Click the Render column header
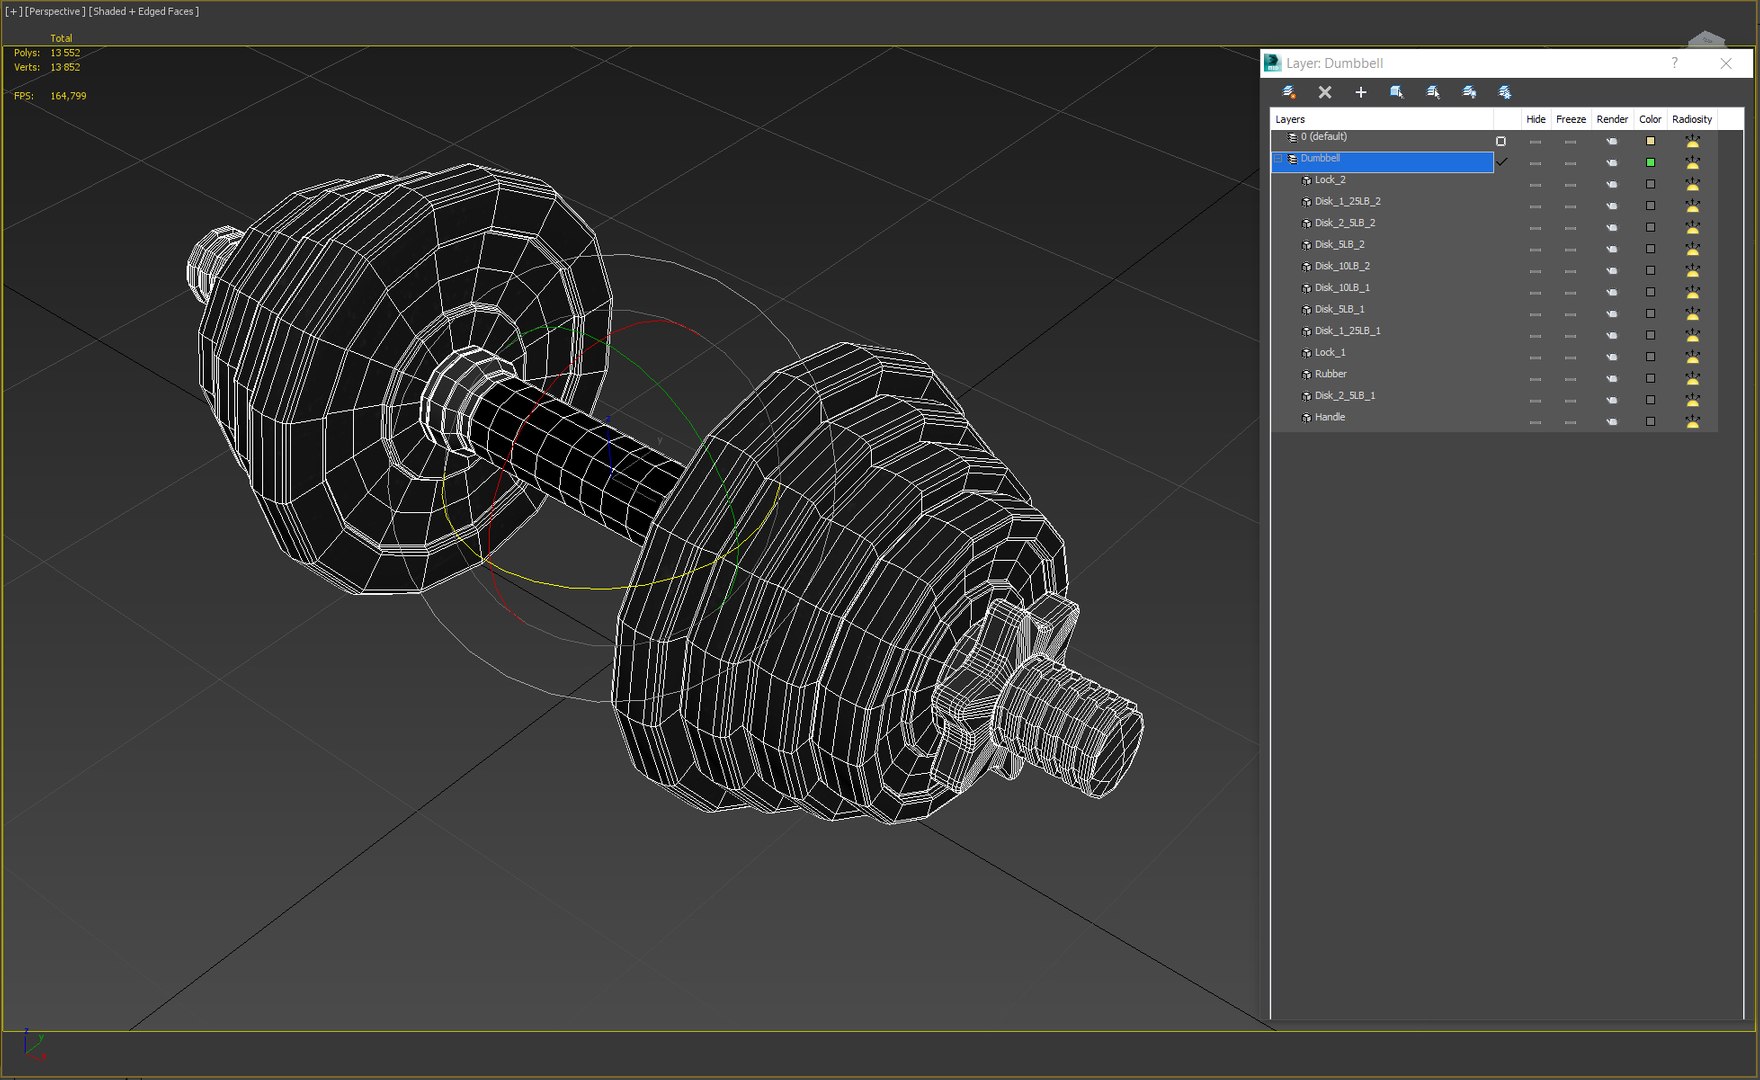 pos(1612,119)
